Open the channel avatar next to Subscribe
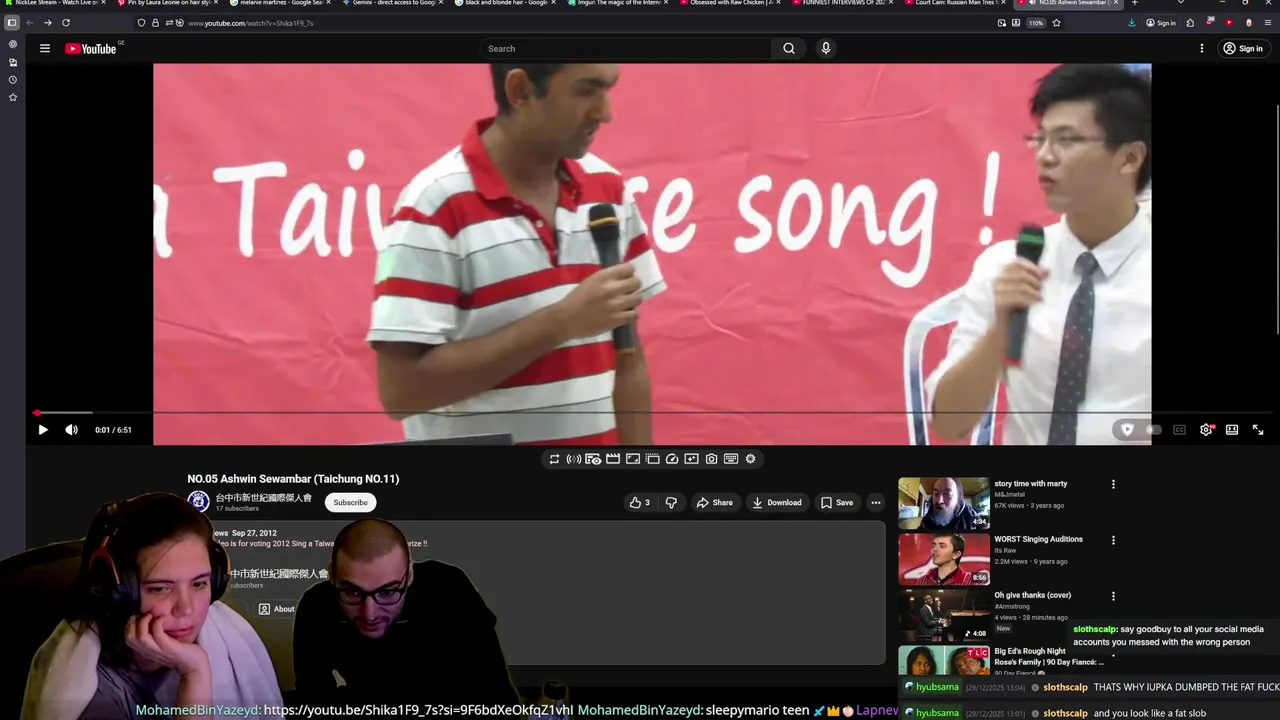Image resolution: width=1280 pixels, height=720 pixels. pos(198,502)
